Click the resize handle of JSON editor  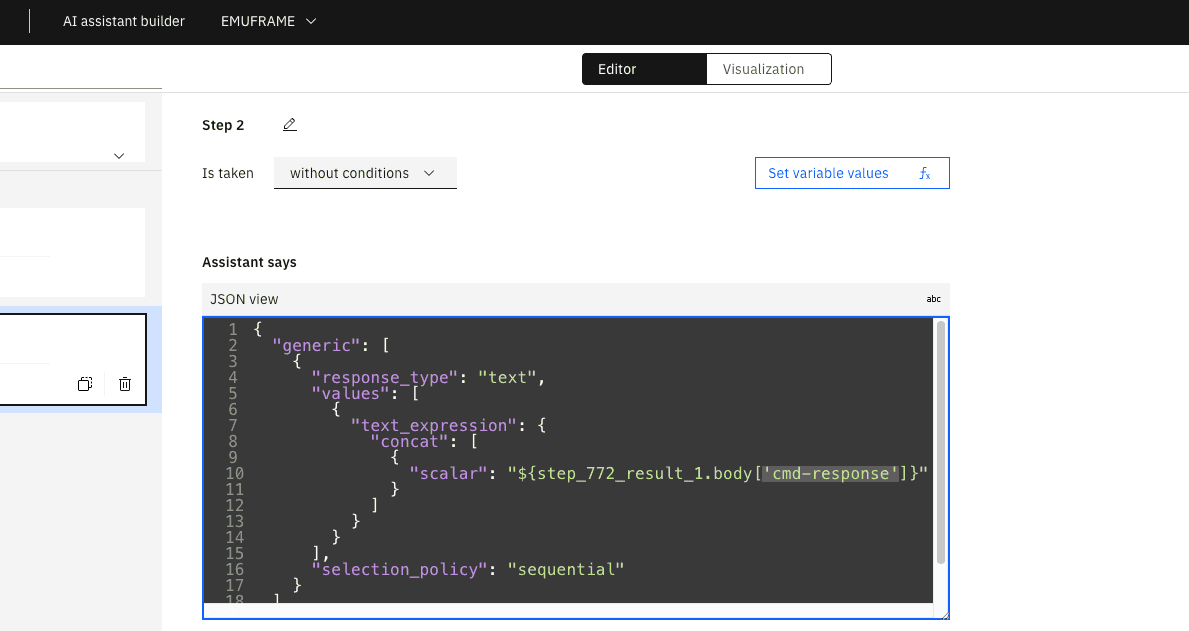(943, 613)
